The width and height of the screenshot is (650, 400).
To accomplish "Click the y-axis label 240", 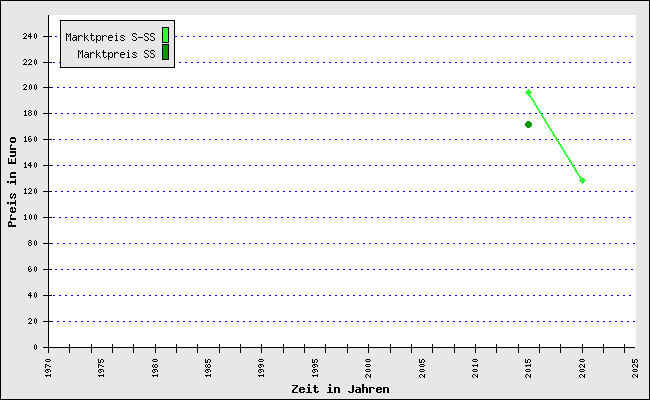I will (30, 36).
